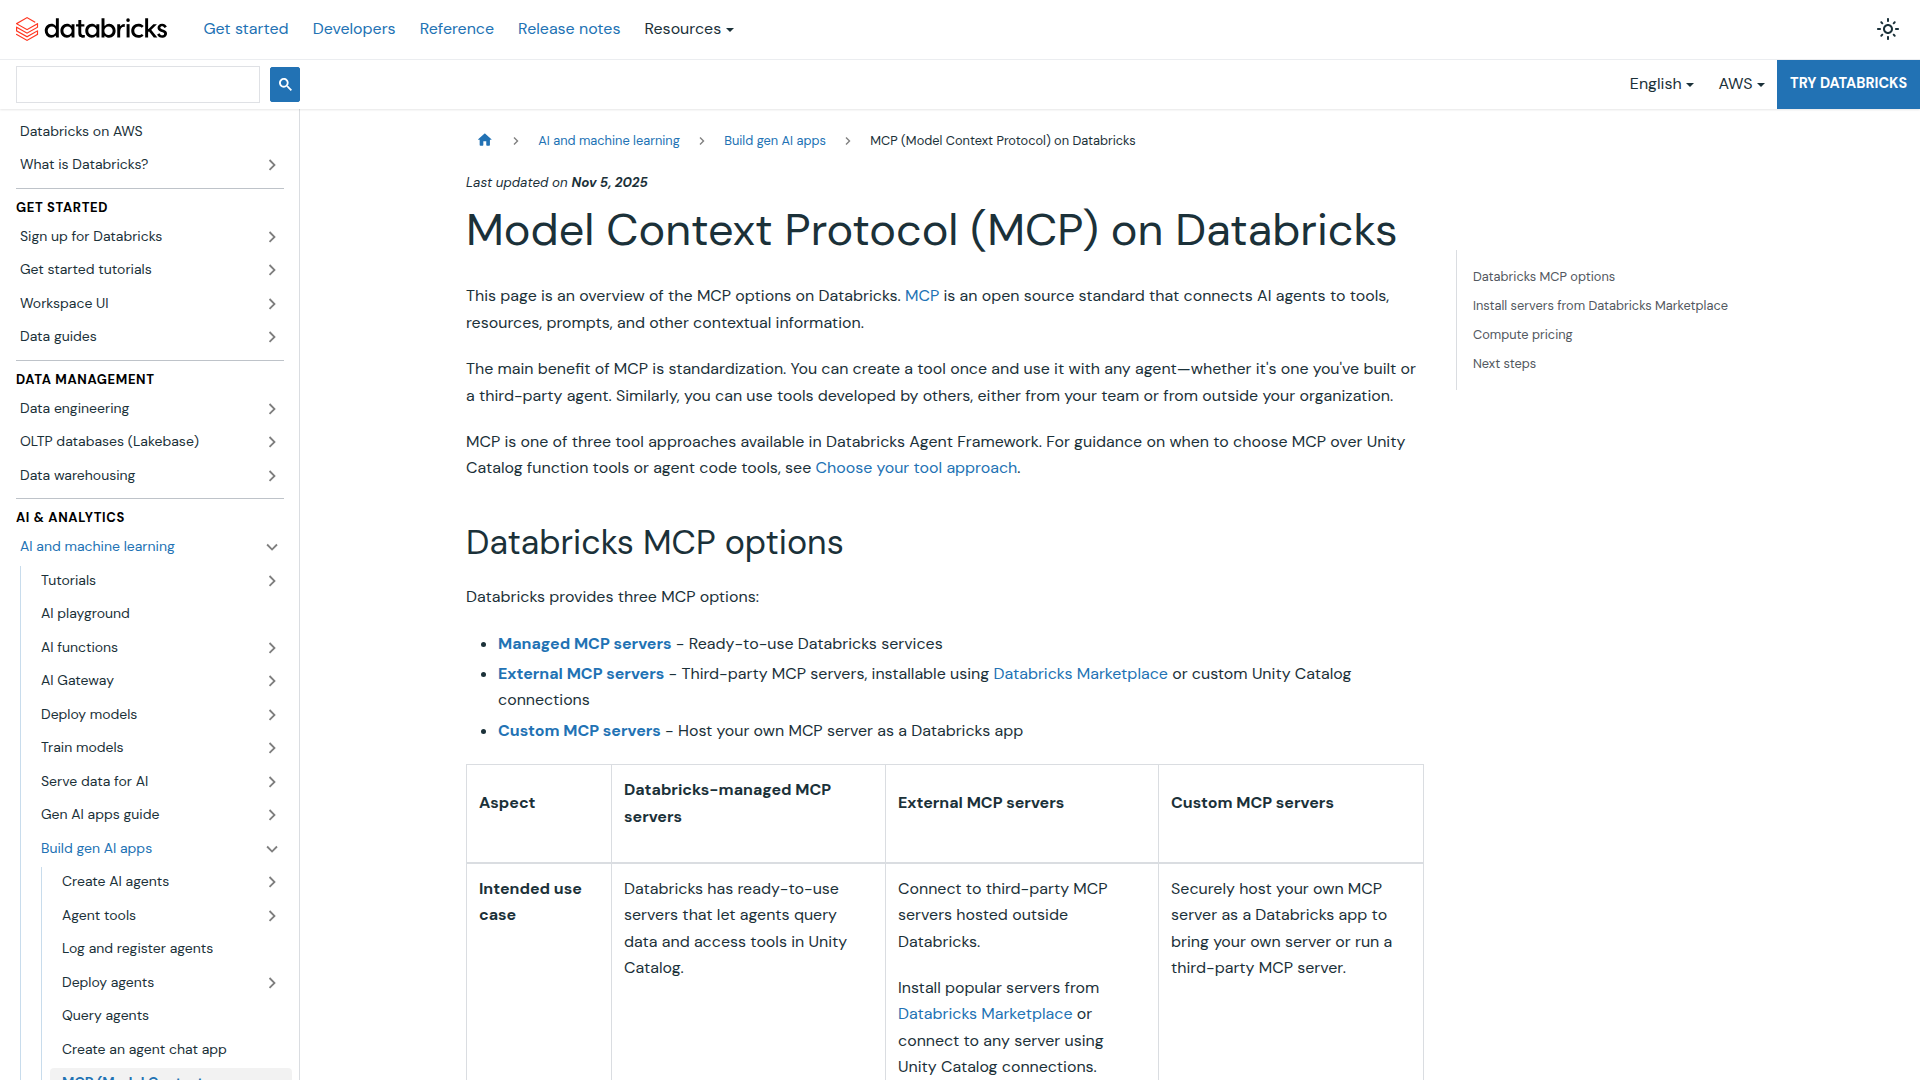Image resolution: width=1920 pixels, height=1080 pixels.
Task: Select AI playground in the sidebar
Action: point(85,613)
